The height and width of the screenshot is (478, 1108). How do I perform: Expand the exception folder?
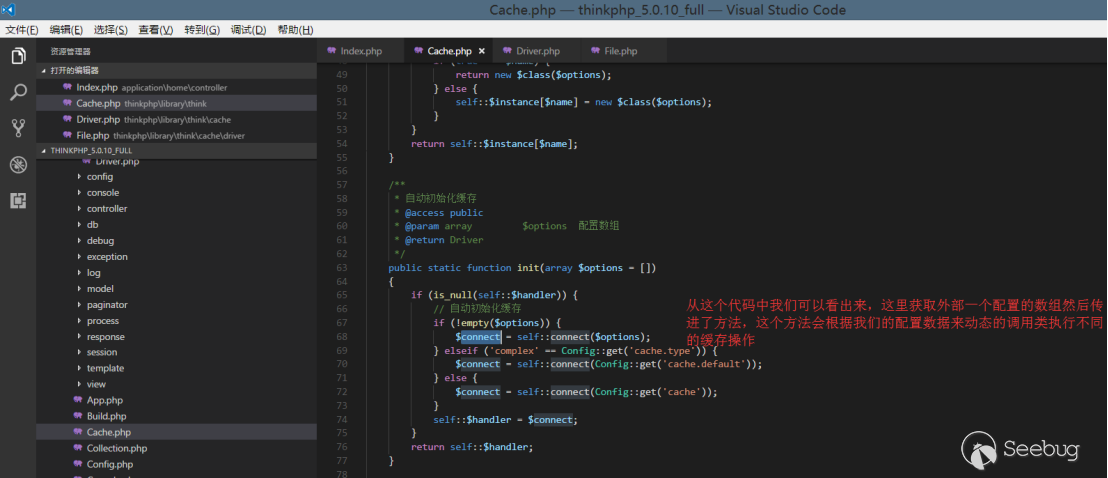pos(107,257)
